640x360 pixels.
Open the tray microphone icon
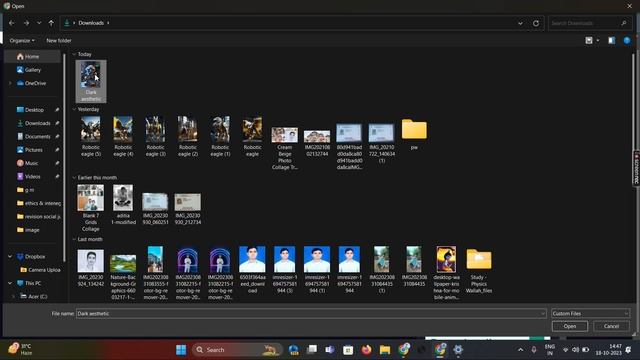click(534, 350)
